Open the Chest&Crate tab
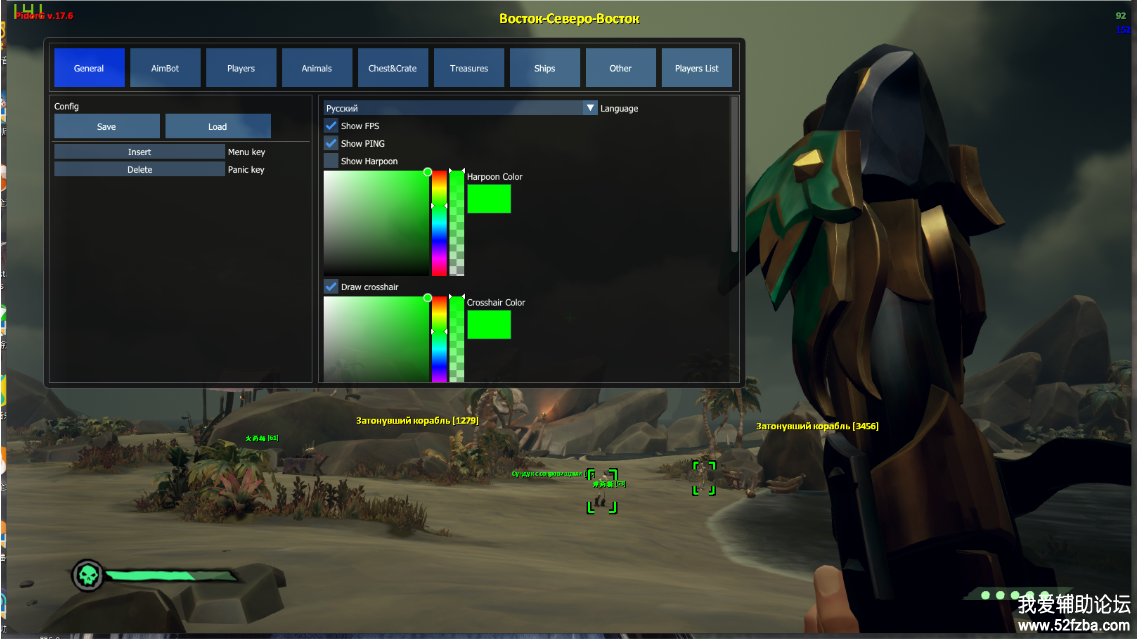The width and height of the screenshot is (1137, 639). pyautogui.click(x=392, y=68)
